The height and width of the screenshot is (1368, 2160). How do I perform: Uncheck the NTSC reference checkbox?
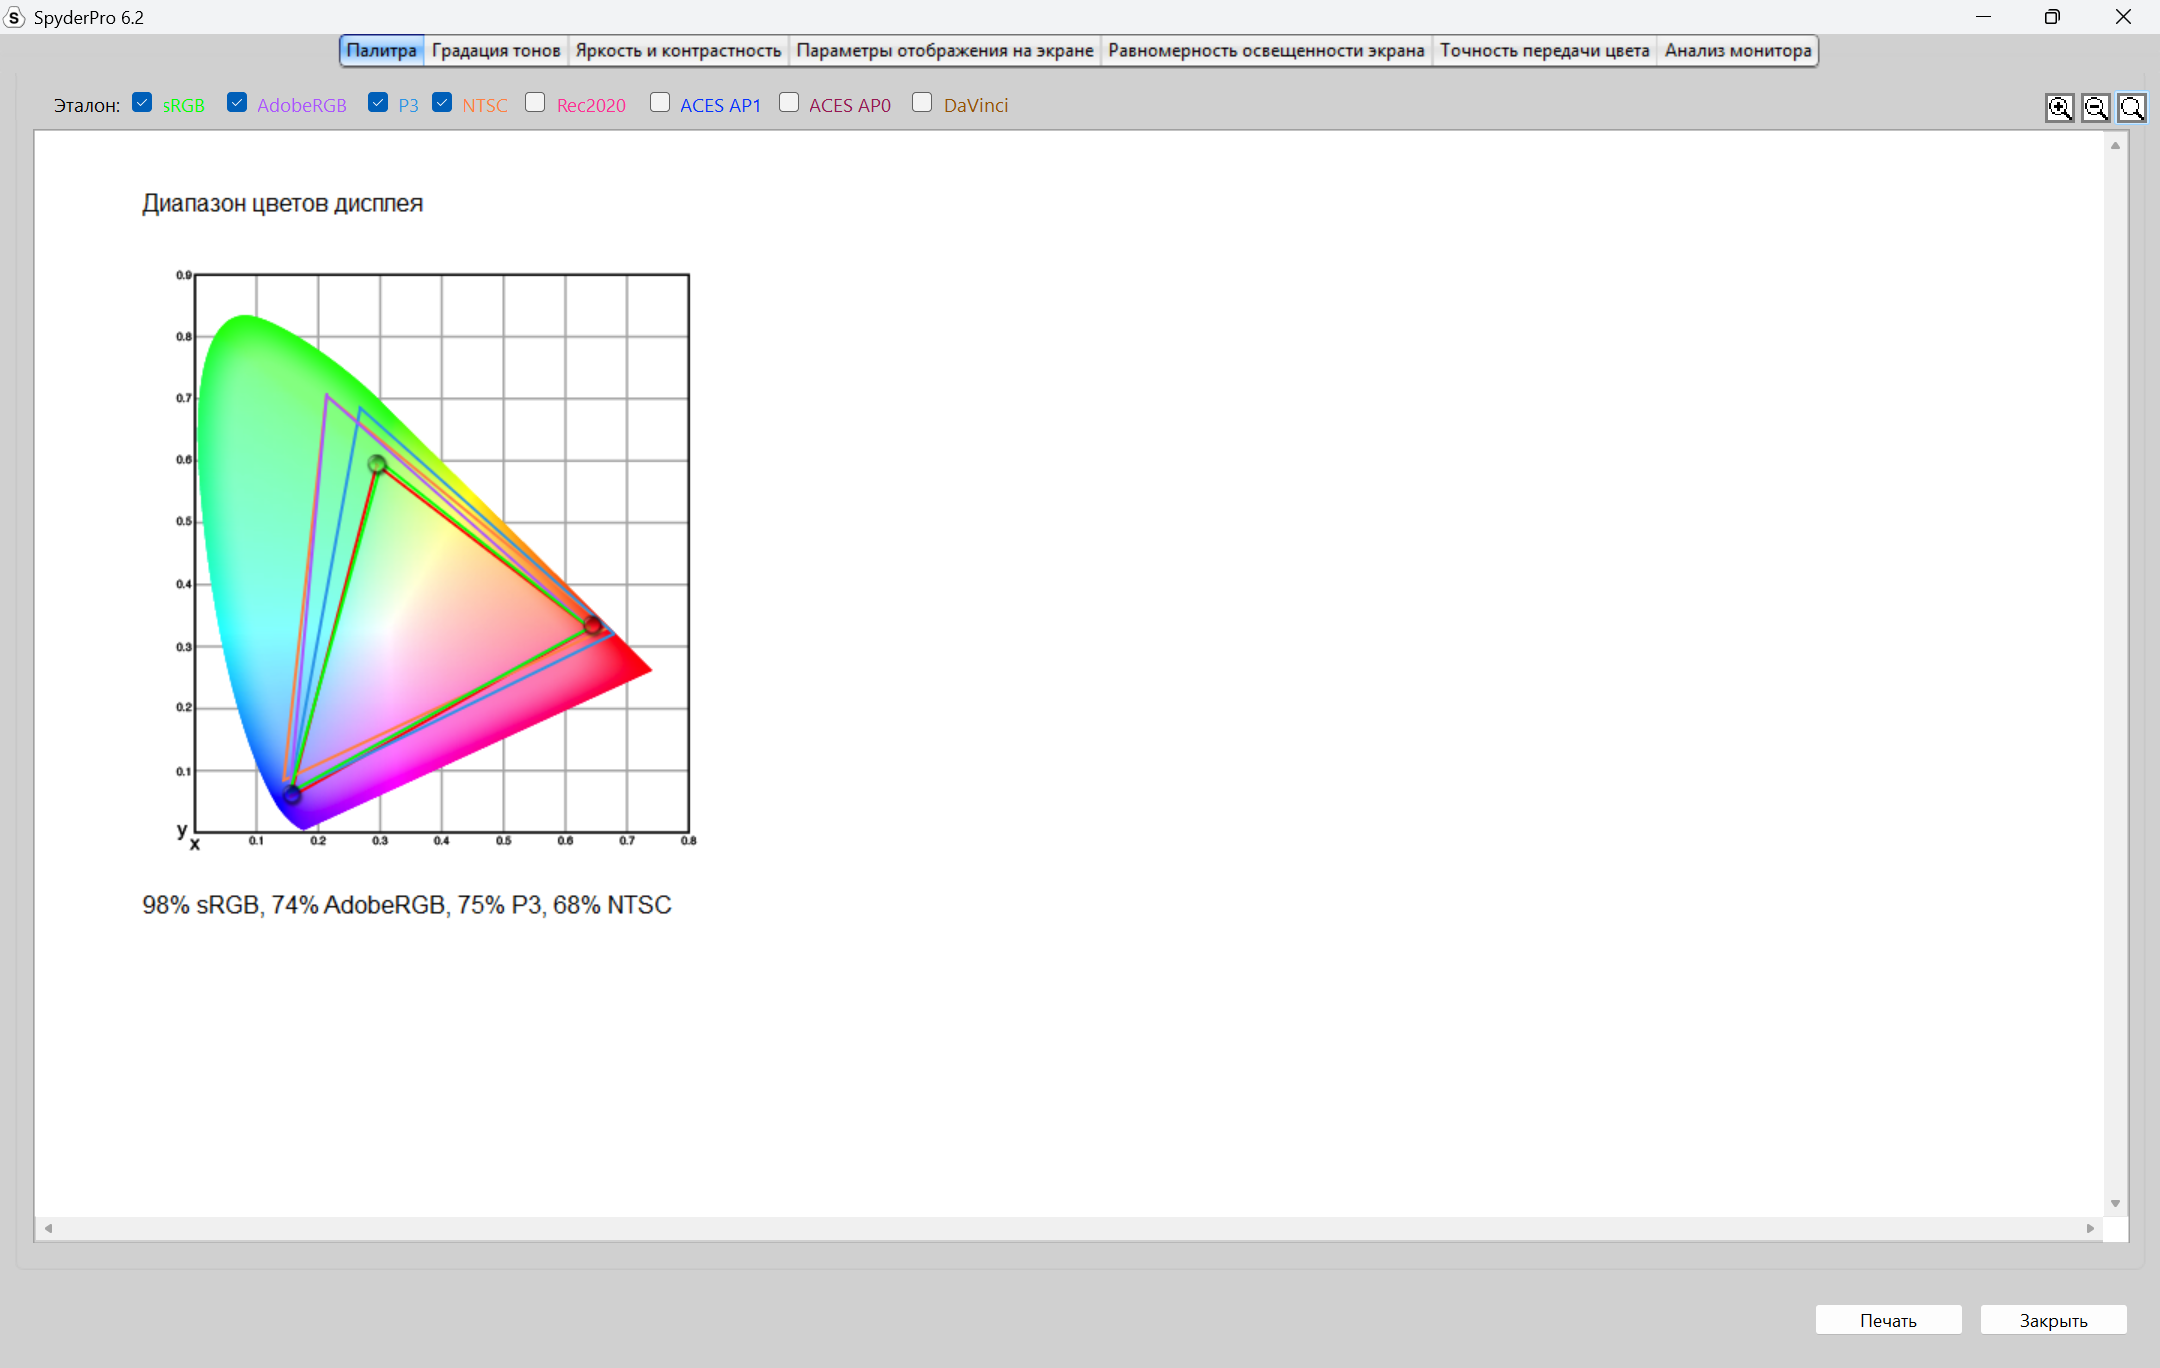tap(442, 103)
